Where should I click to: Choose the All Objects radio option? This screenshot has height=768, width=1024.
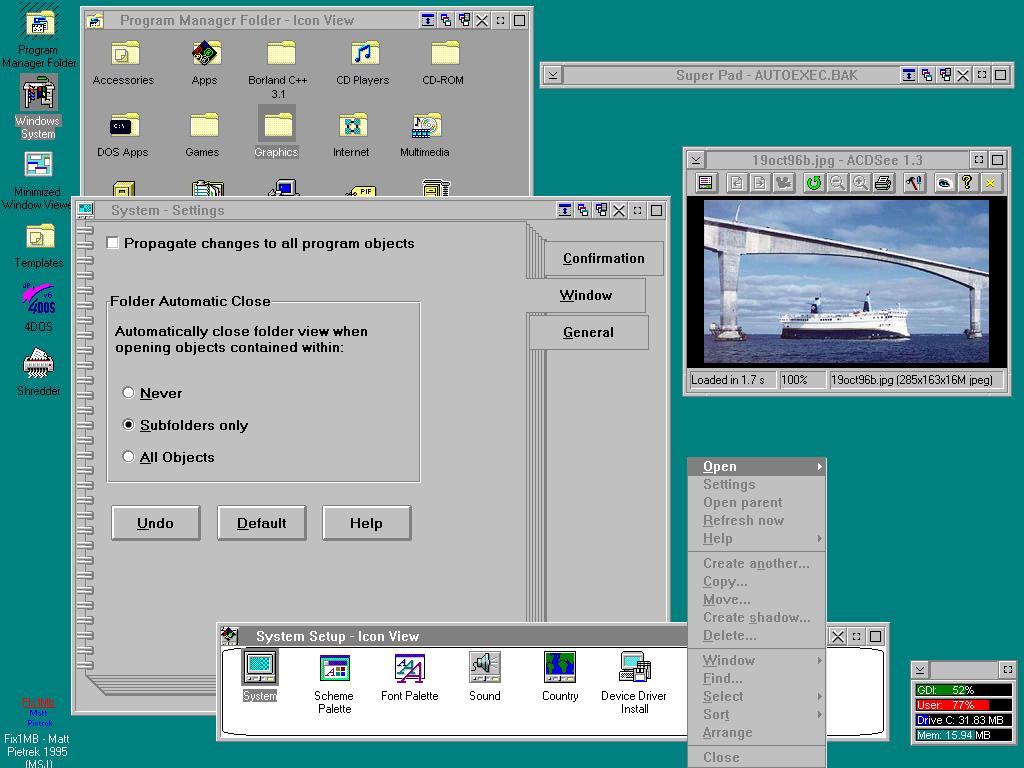128,457
